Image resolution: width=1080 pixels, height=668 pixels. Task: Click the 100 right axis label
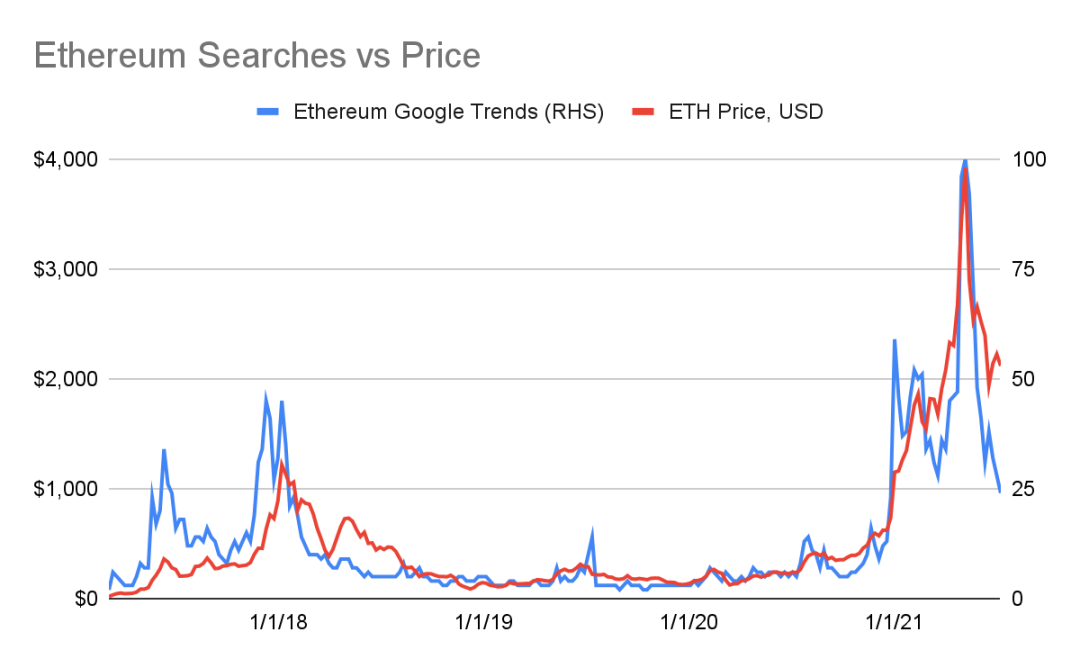click(x=1029, y=159)
